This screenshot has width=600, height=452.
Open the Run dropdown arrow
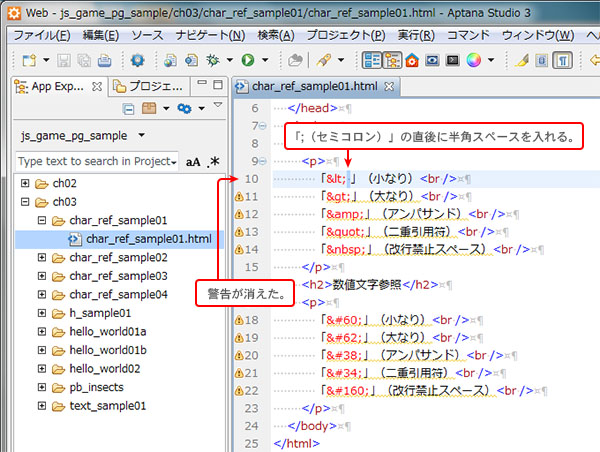pos(265,60)
